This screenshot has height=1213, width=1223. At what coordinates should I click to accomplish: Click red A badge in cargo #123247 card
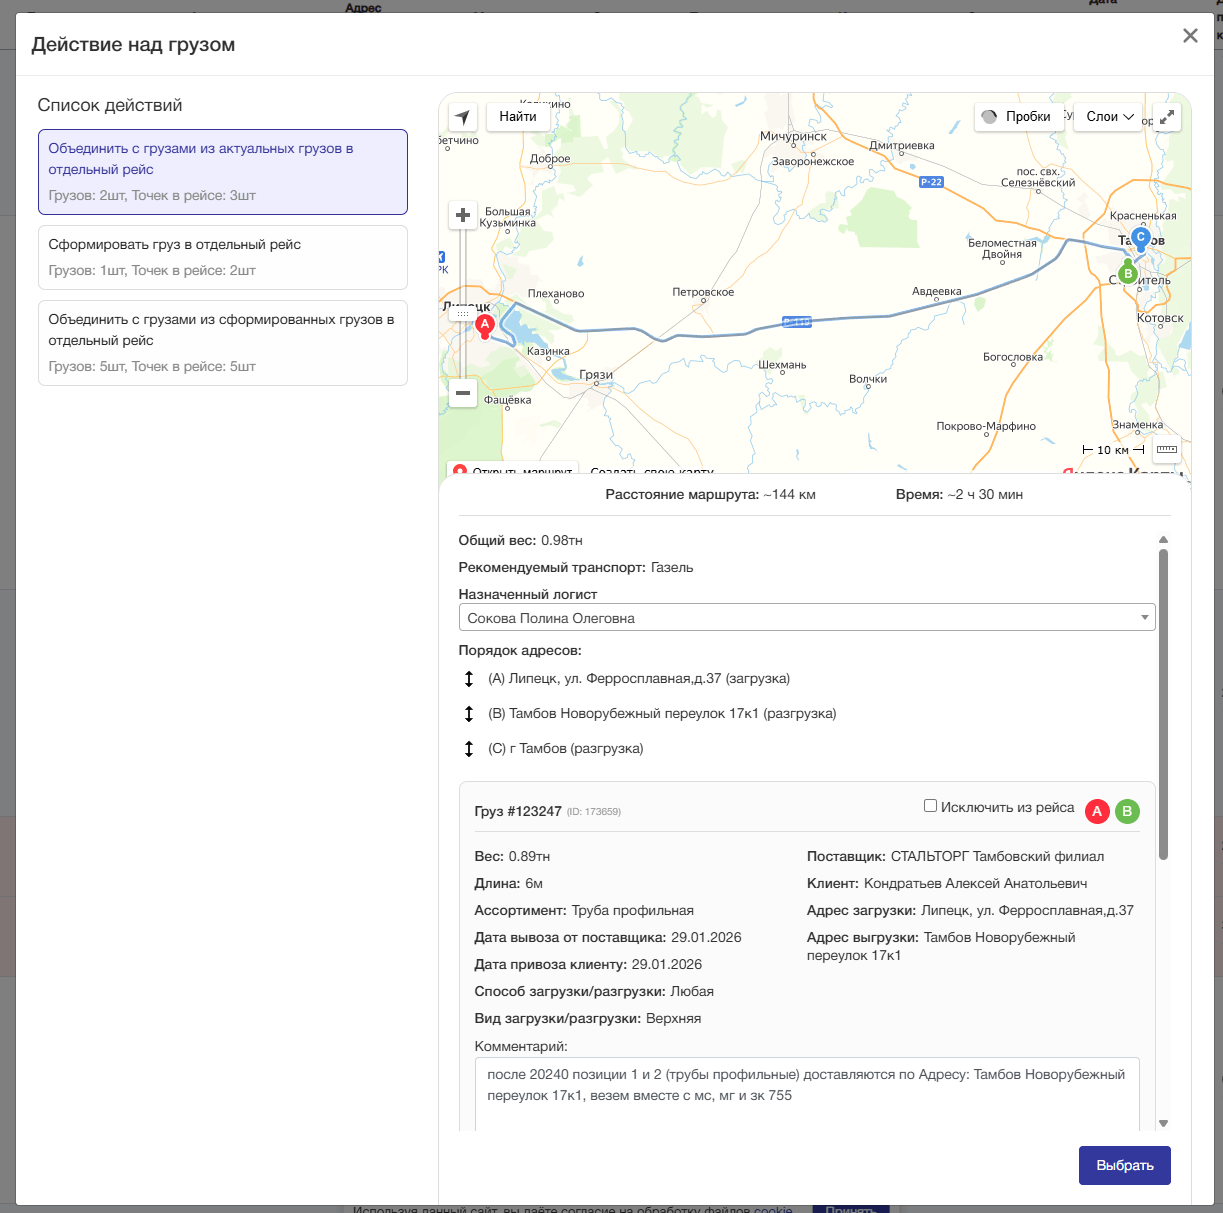1097,811
